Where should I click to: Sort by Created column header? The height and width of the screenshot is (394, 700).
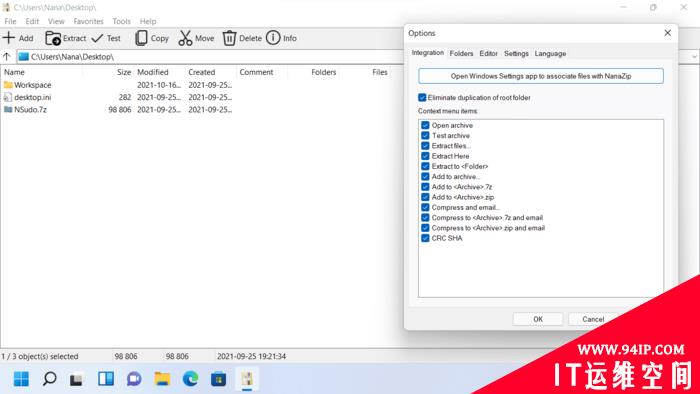pos(201,72)
